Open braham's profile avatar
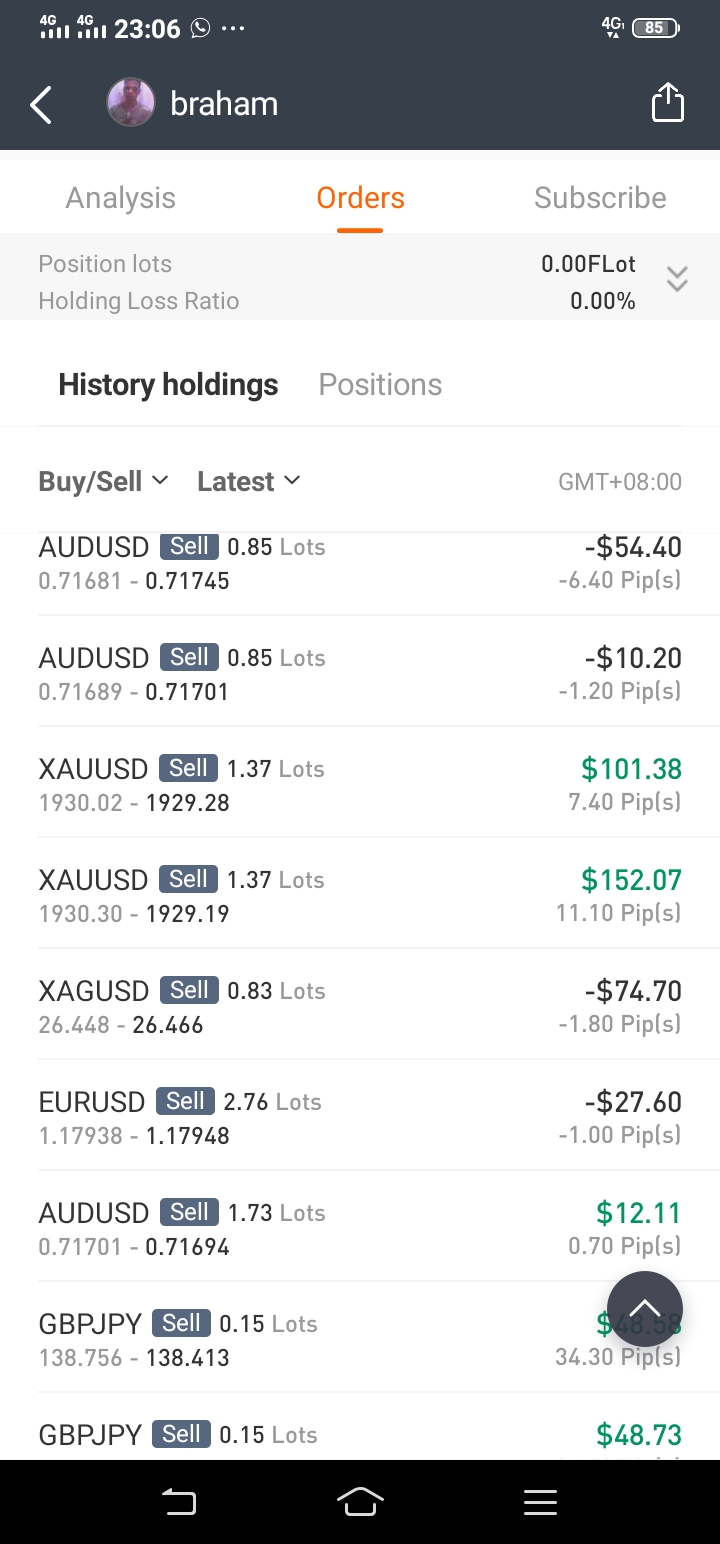This screenshot has width=720, height=1544. pos(131,103)
